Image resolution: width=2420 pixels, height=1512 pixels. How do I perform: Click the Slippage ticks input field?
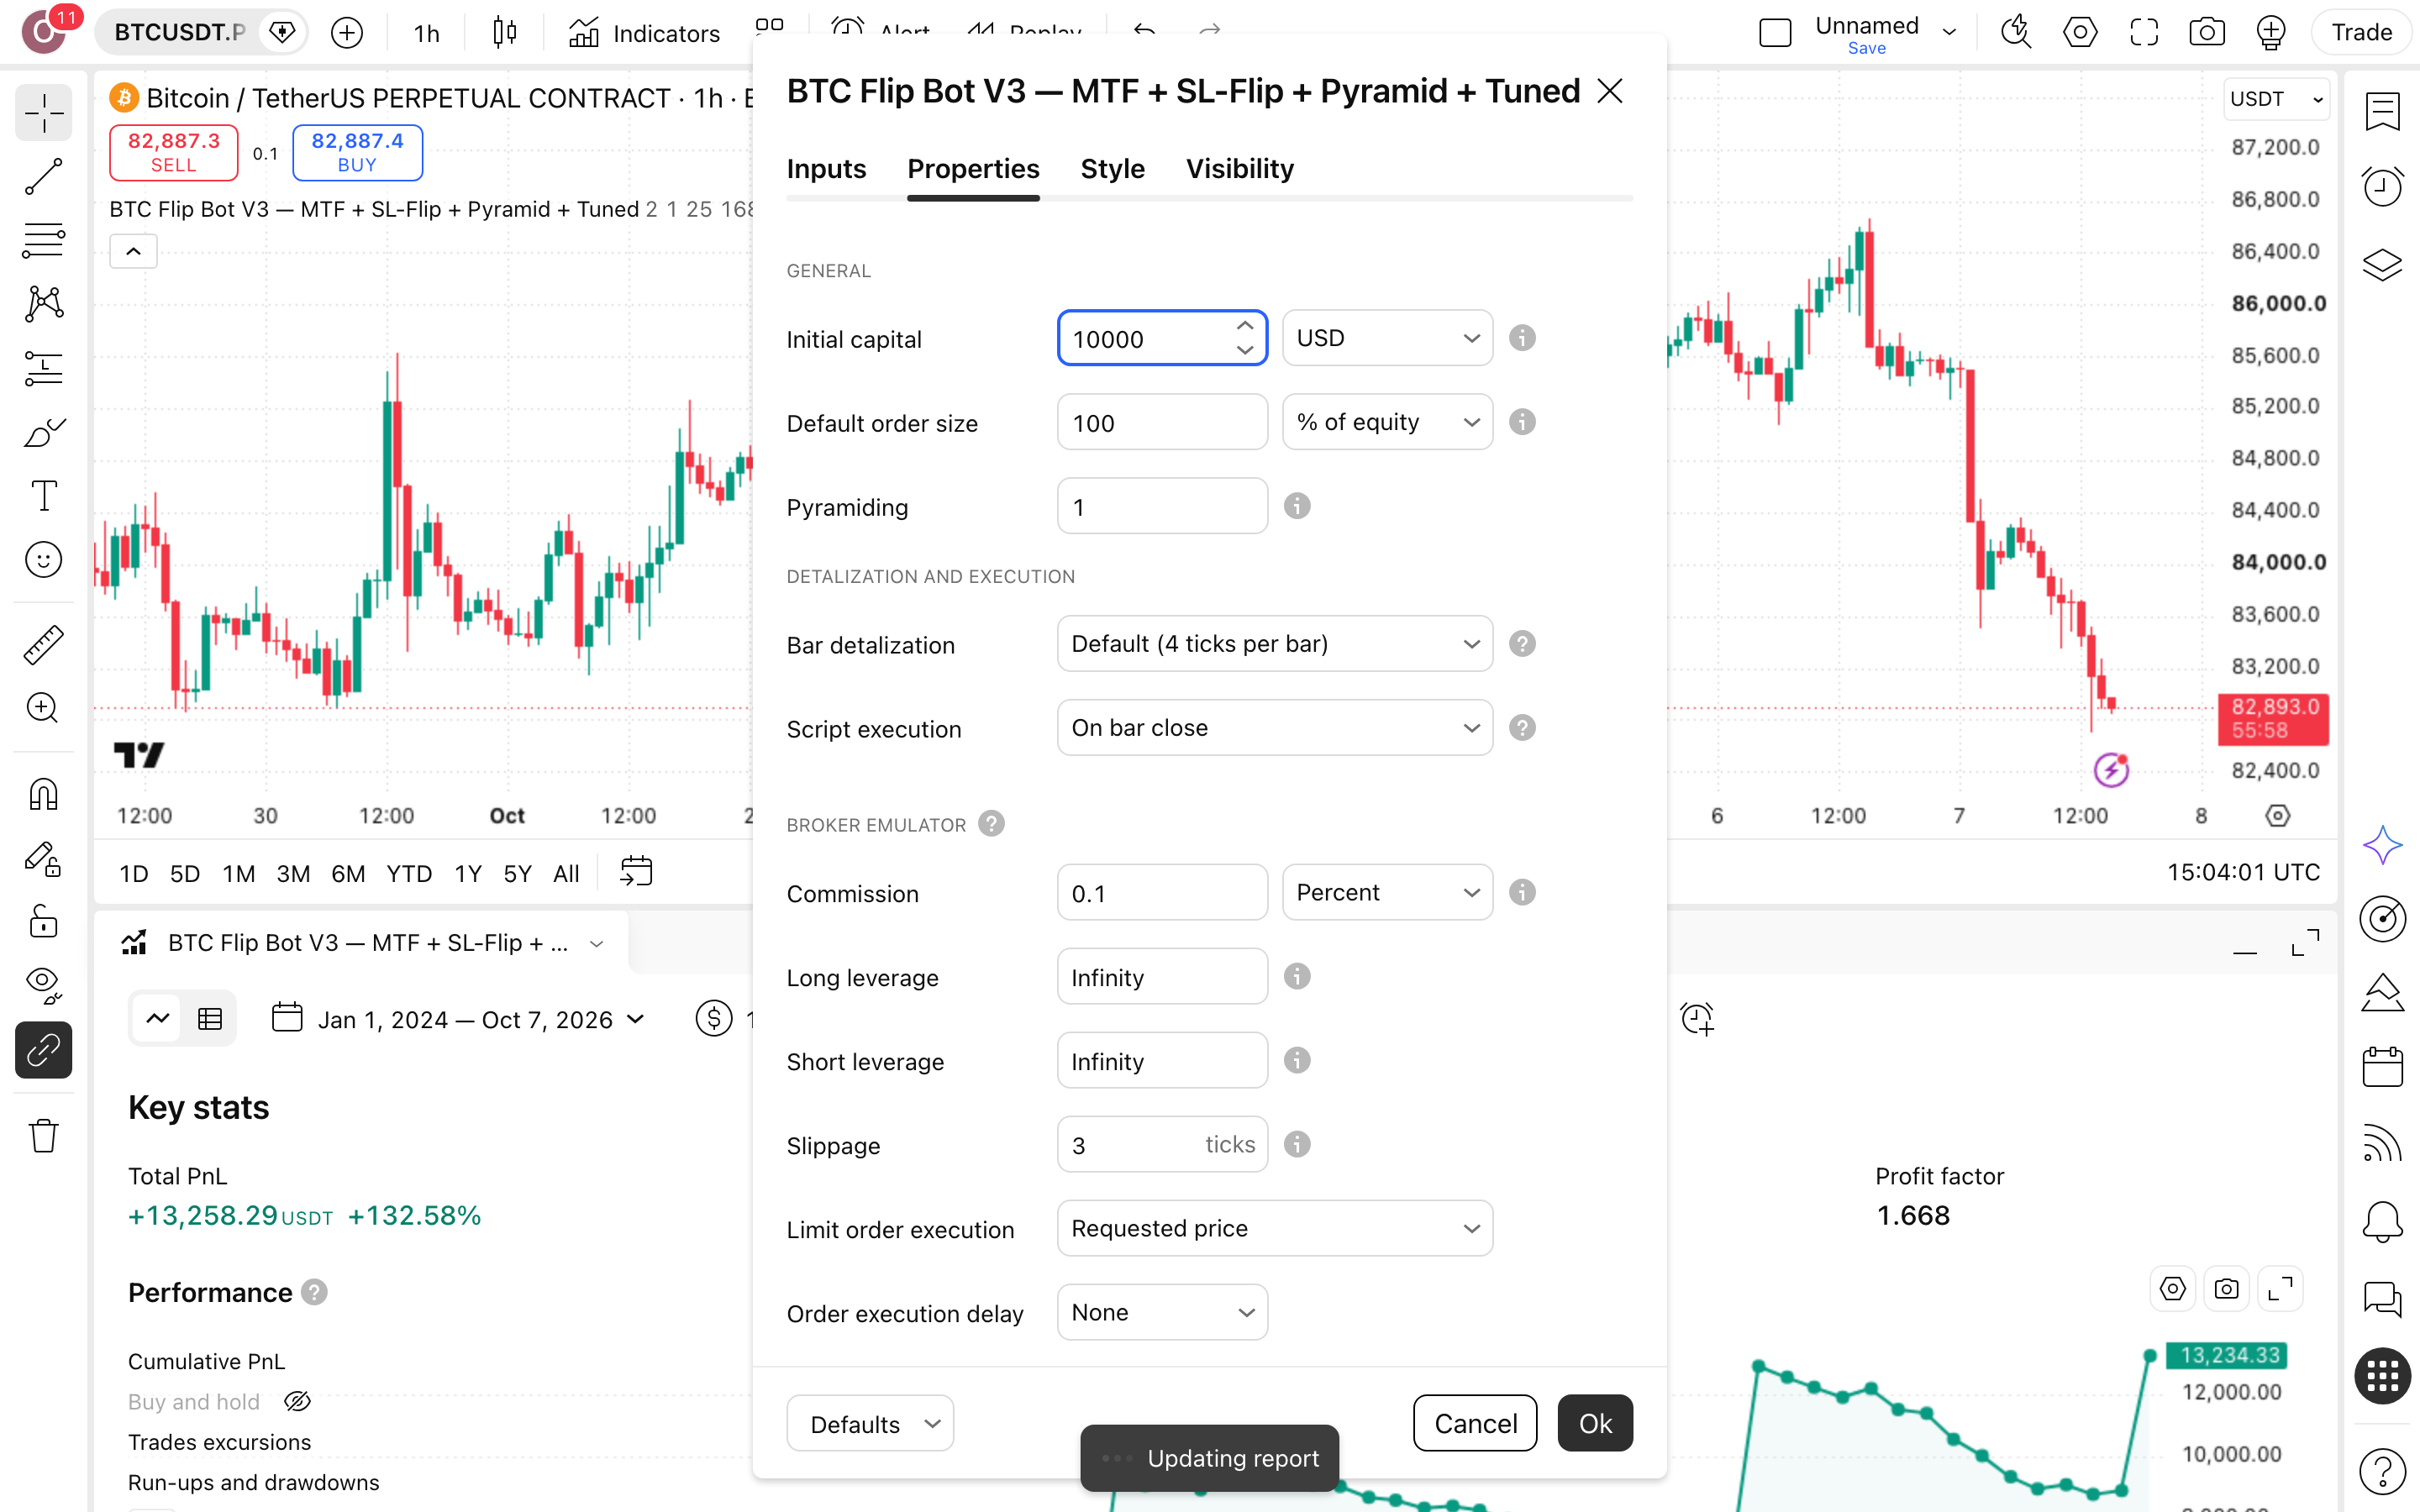click(x=1162, y=1144)
